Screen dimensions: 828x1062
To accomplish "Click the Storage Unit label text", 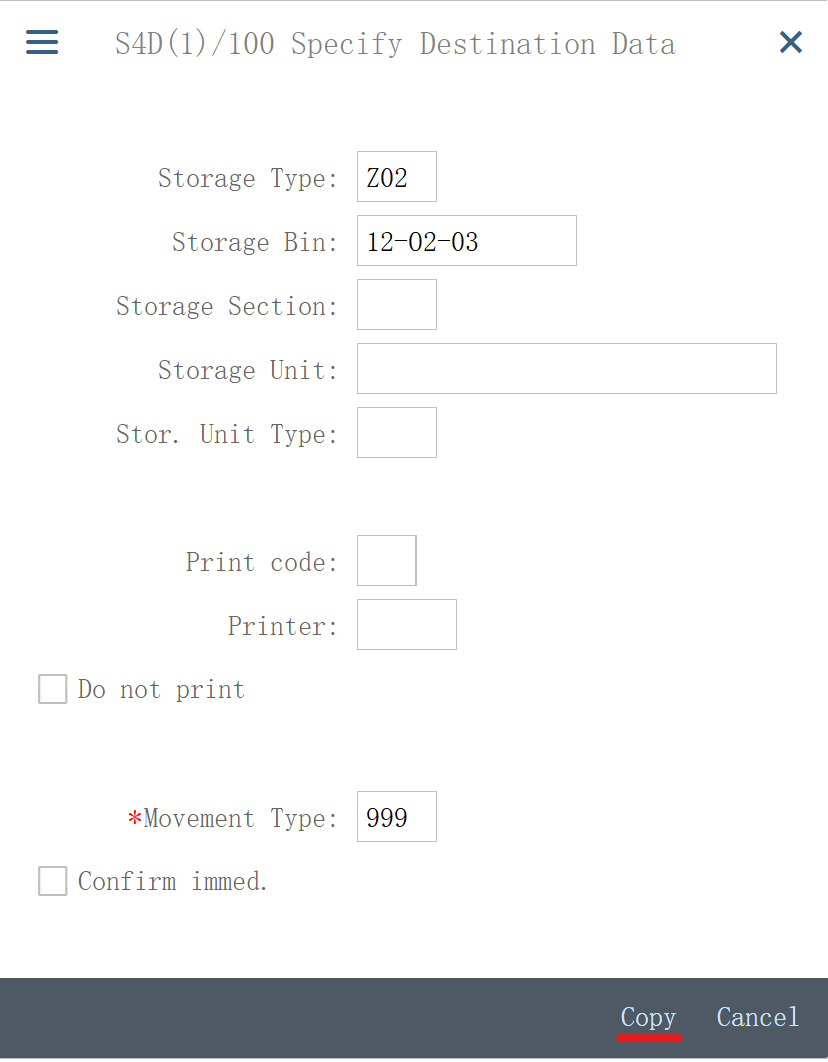I will [248, 371].
